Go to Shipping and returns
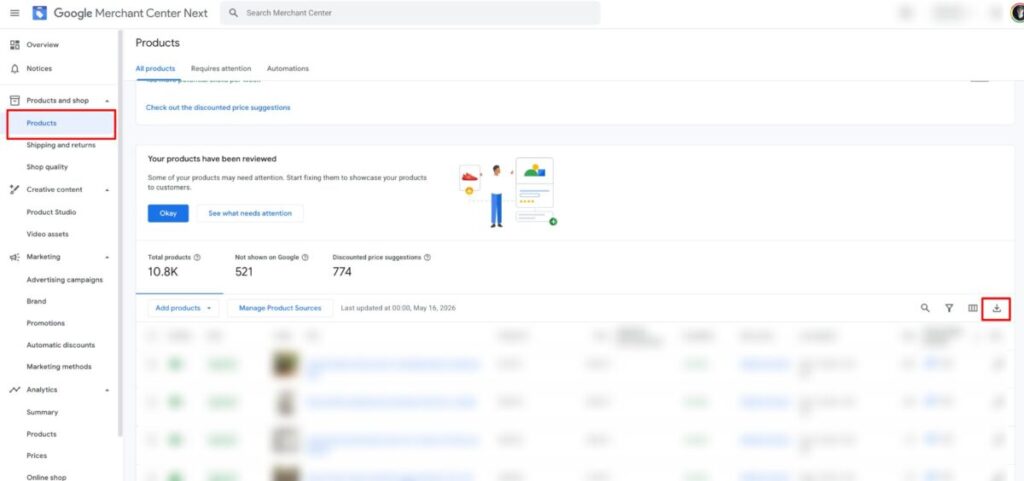 tap(61, 146)
